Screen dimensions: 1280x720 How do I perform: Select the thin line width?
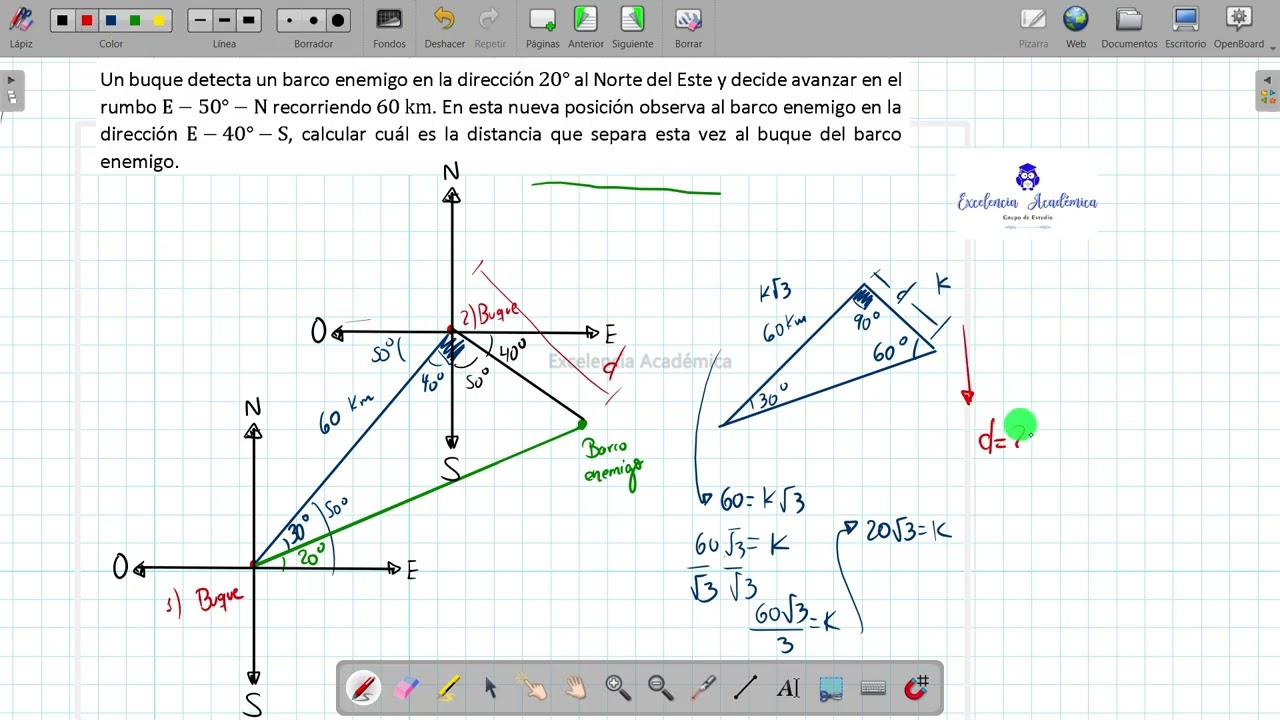click(201, 20)
